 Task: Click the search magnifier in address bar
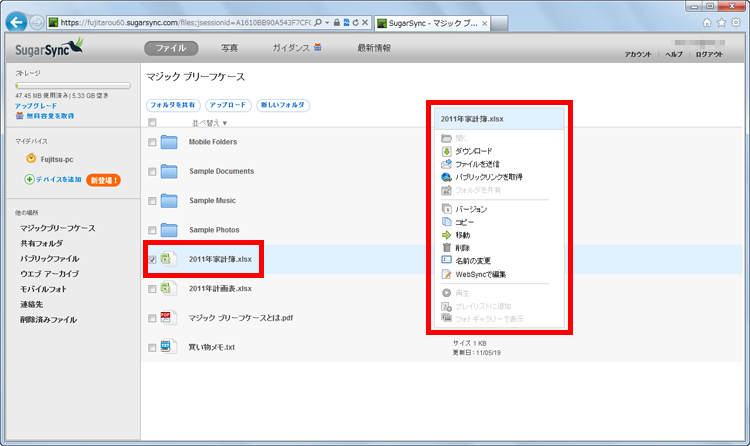tap(318, 22)
